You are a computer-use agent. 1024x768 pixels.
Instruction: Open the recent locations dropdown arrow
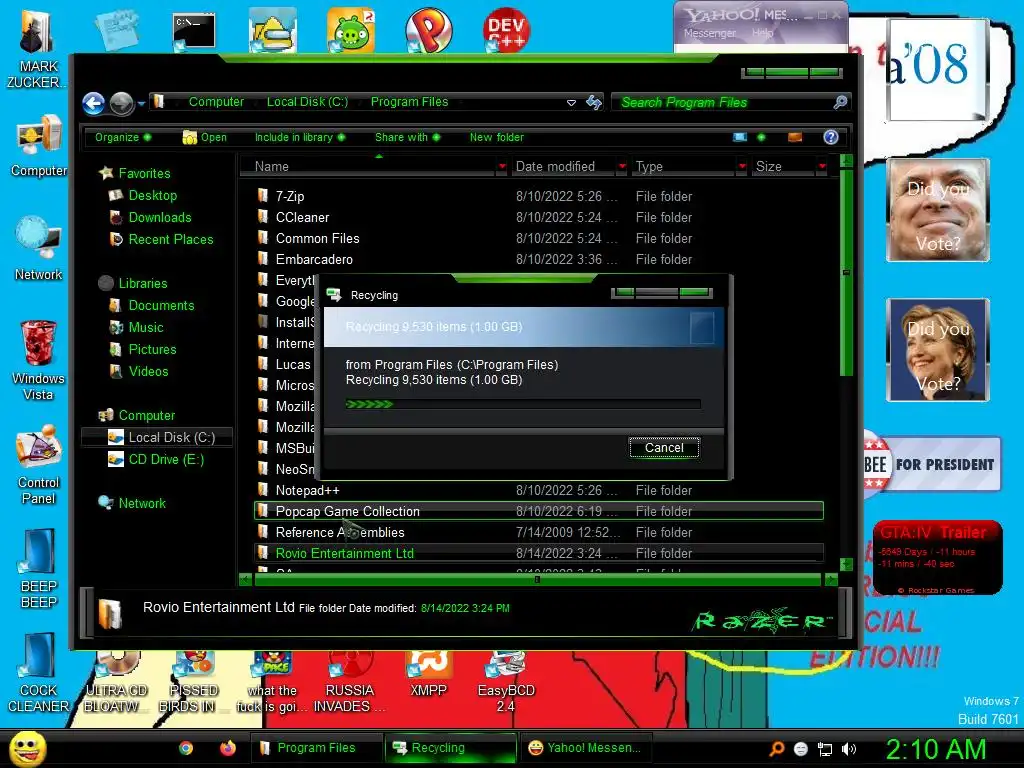coord(141,103)
